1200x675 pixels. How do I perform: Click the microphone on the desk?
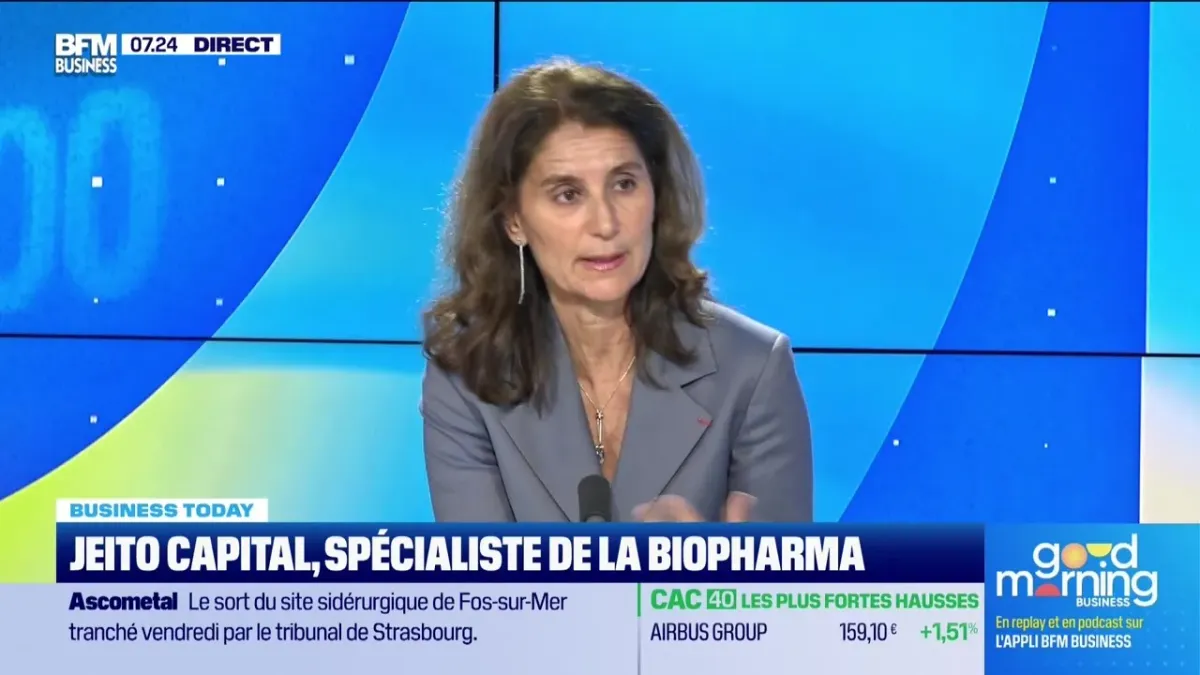[x=595, y=497]
